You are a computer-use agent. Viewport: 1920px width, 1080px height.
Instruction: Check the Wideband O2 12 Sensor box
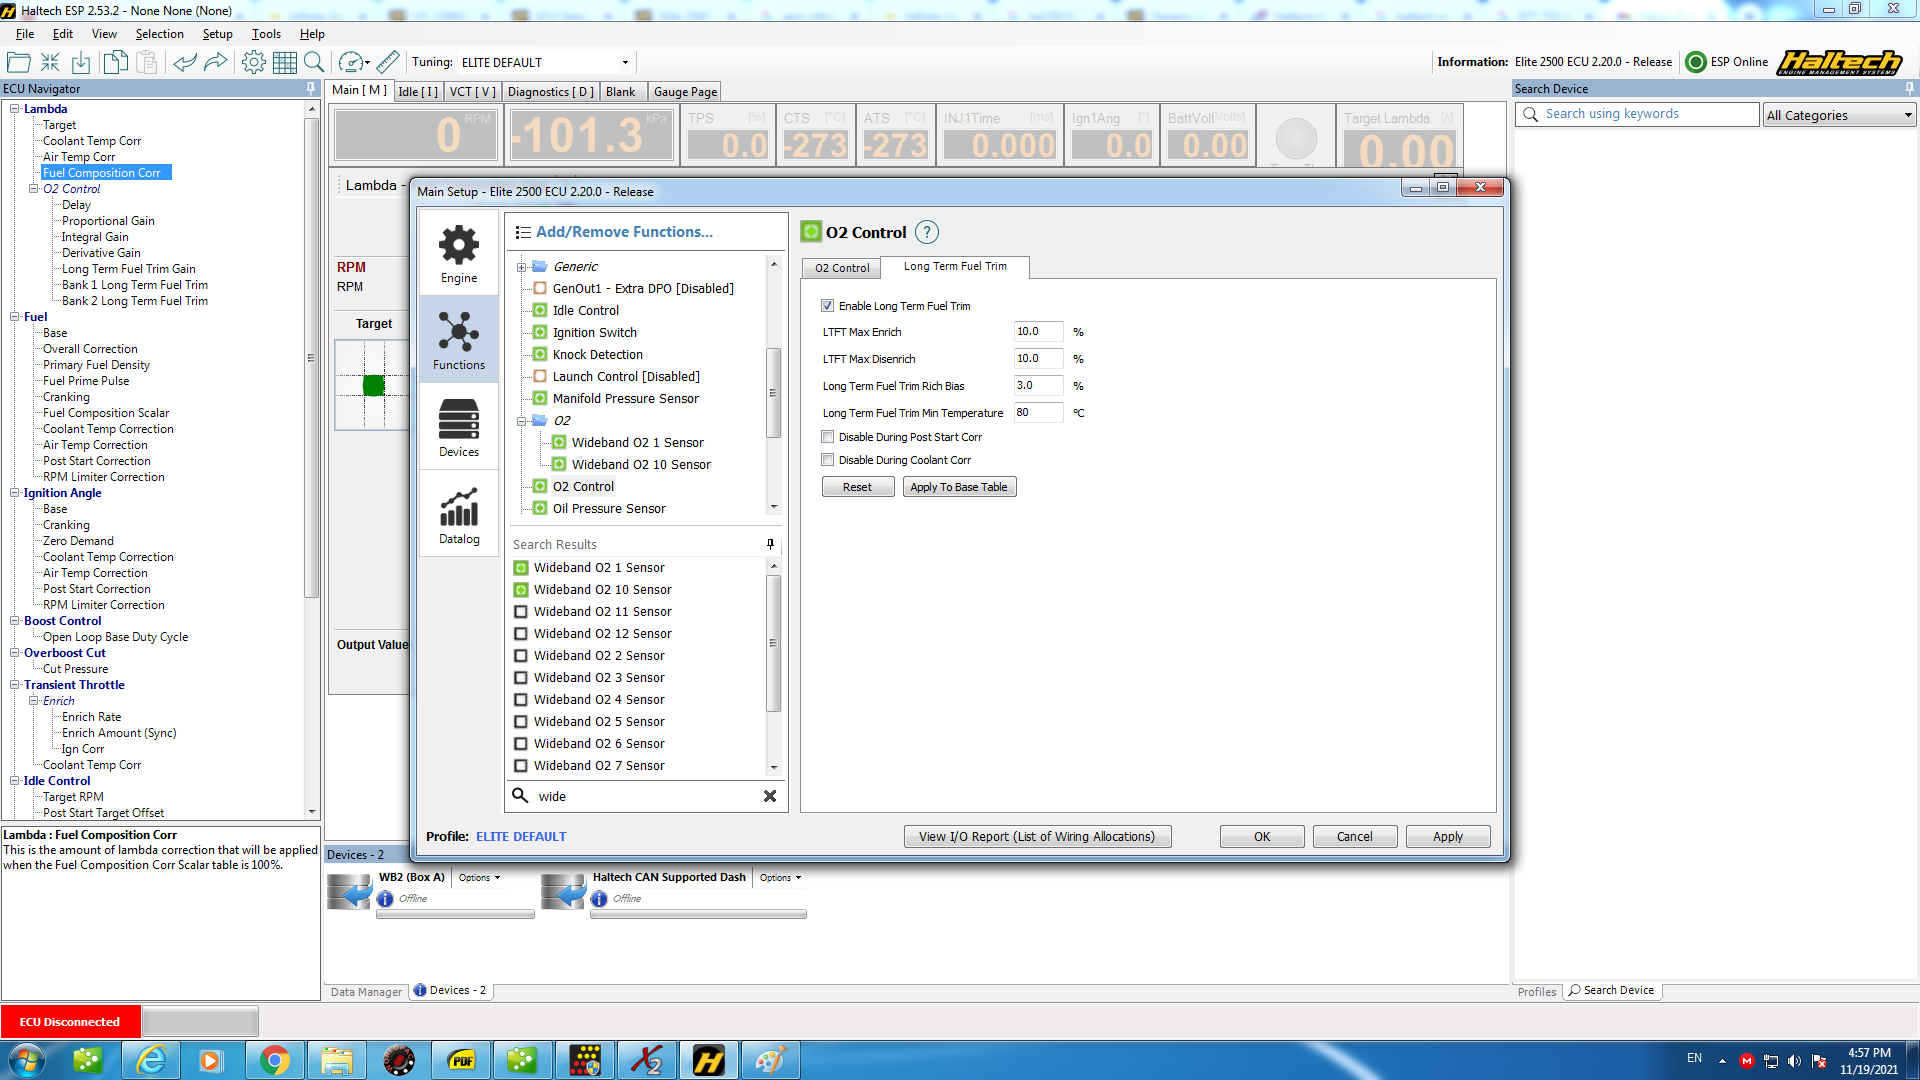pos(520,634)
